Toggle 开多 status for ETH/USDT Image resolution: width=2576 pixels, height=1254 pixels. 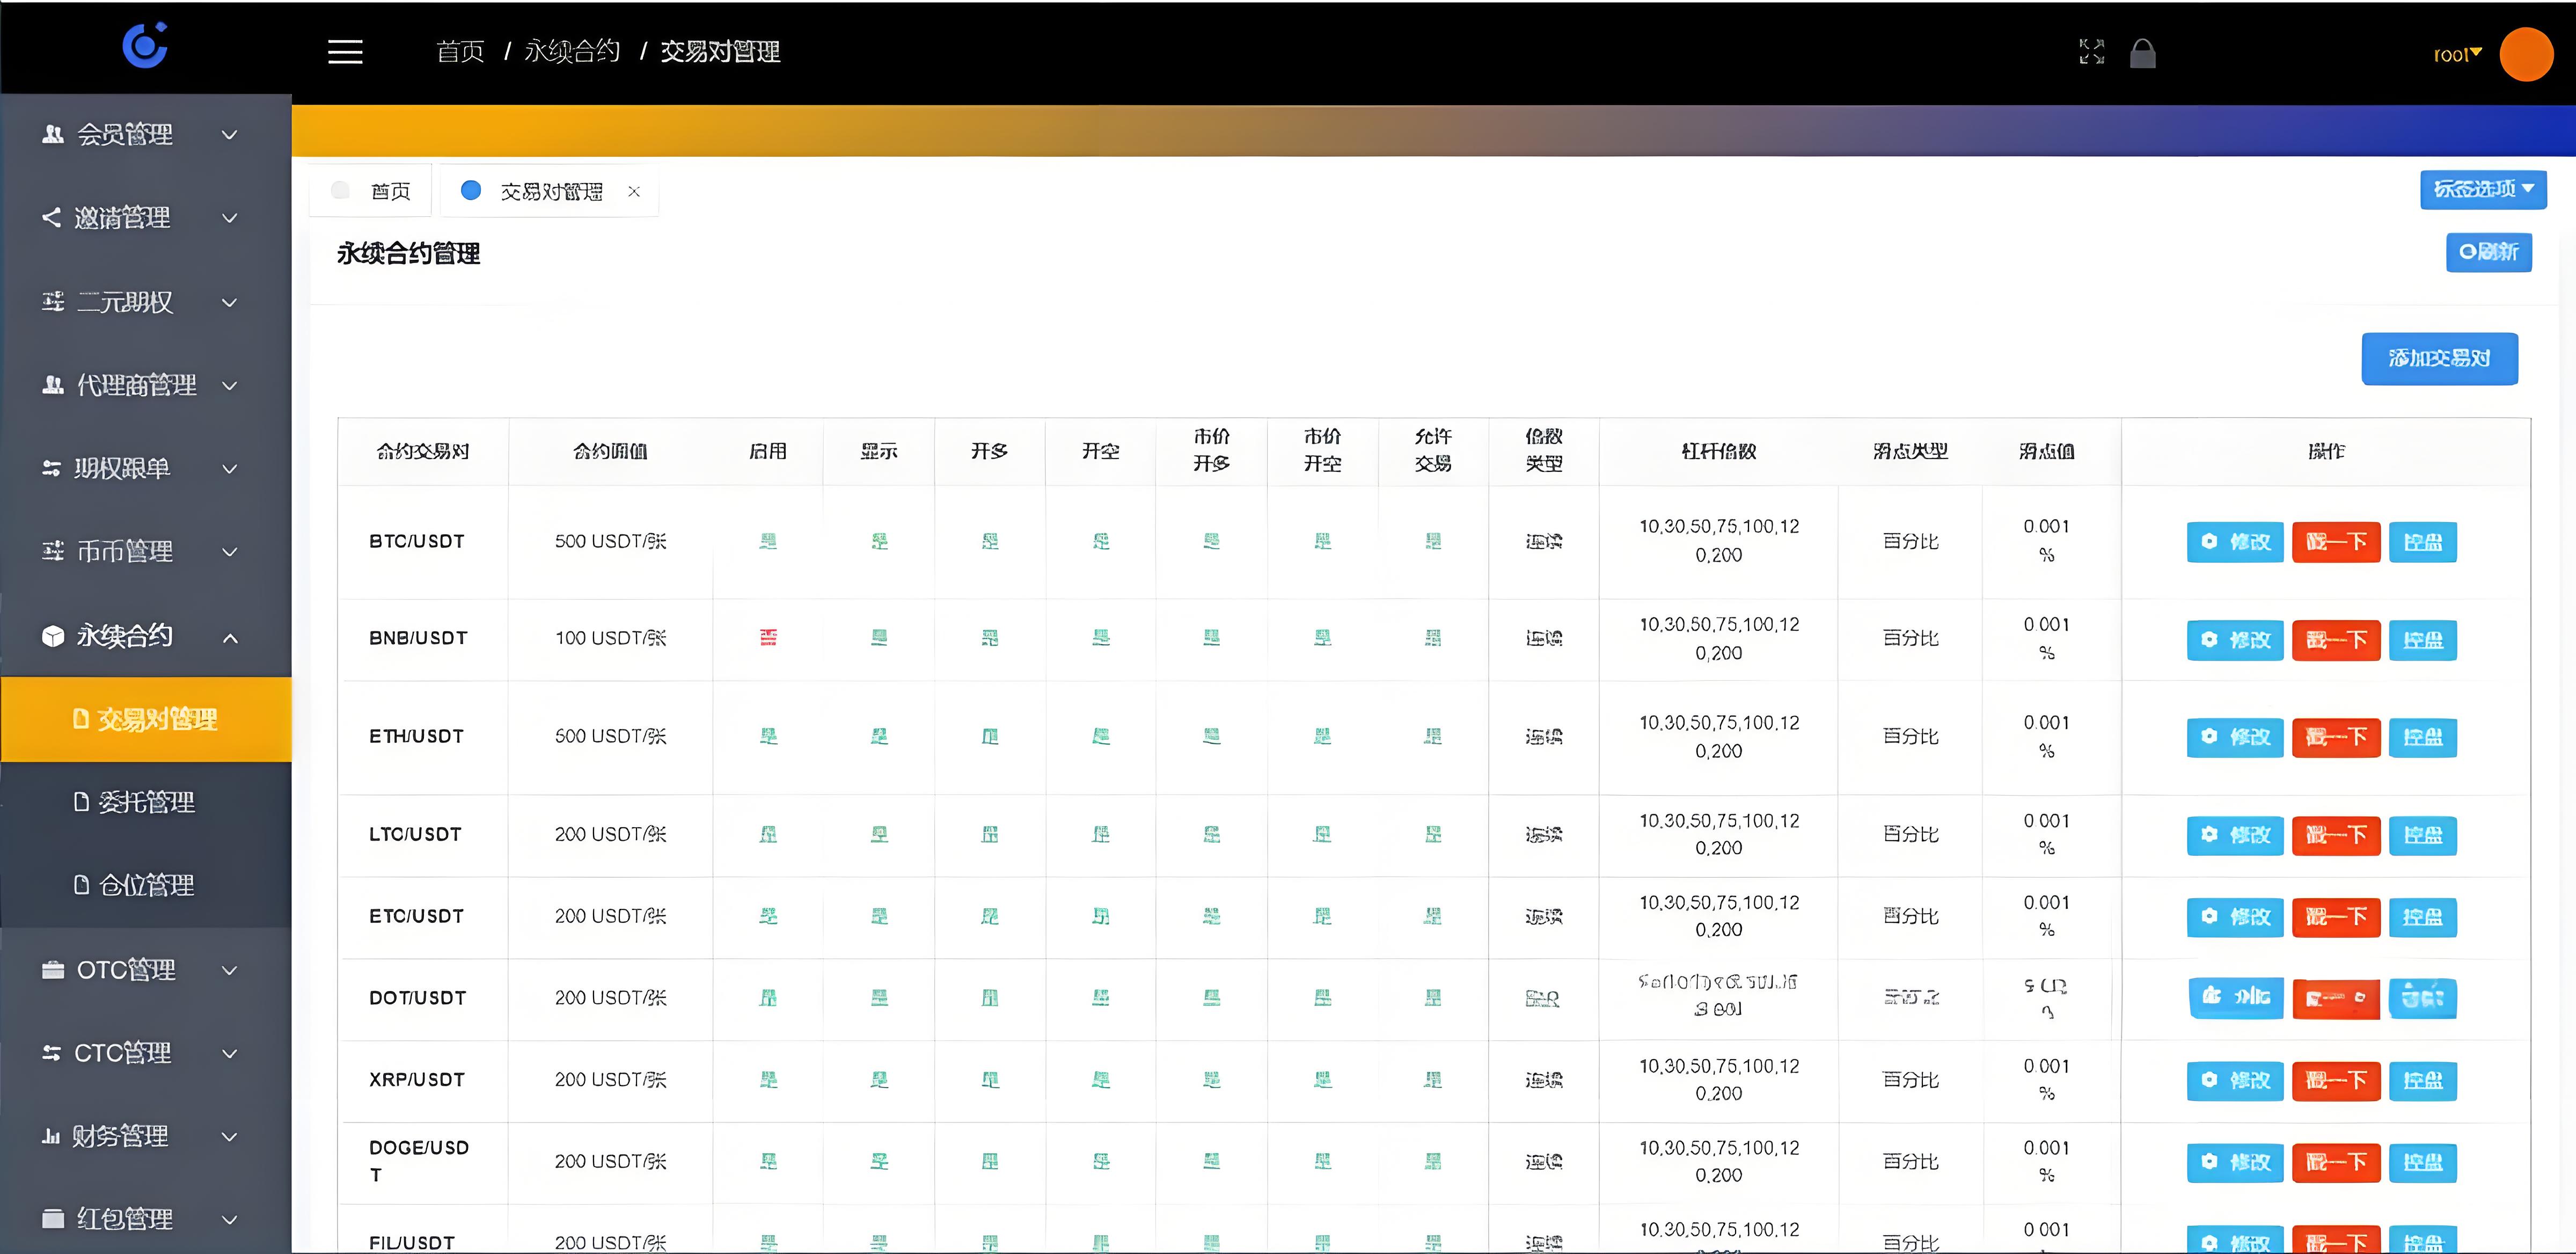(x=990, y=736)
